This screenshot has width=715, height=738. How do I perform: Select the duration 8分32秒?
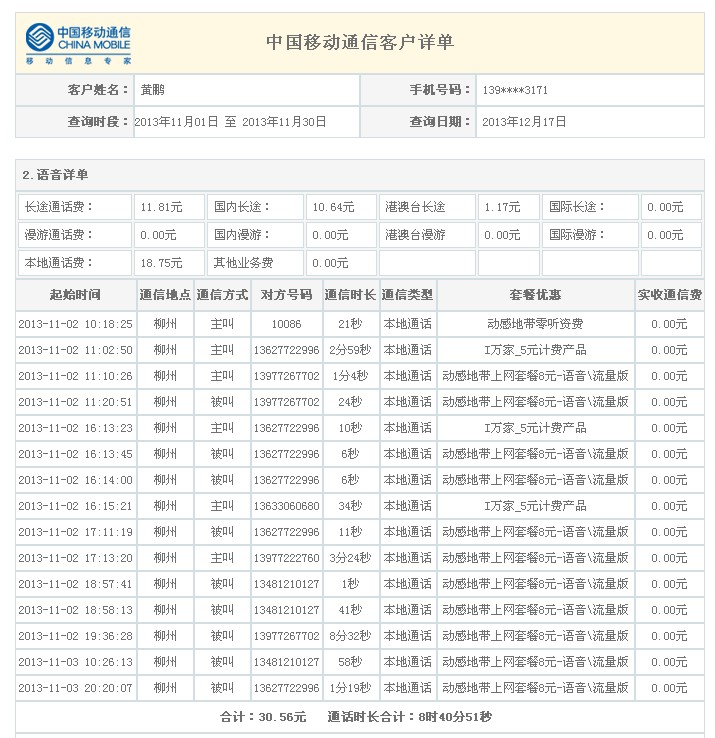click(x=350, y=636)
